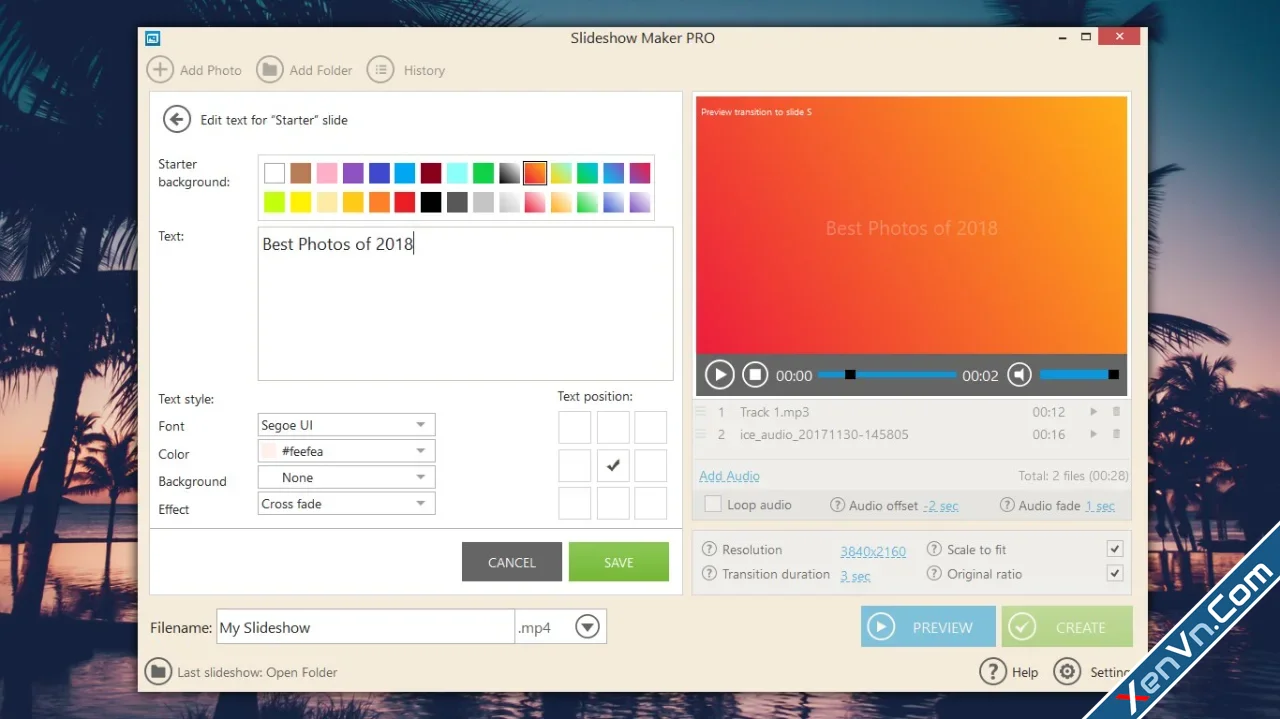Go back with the arrow beside Edit text
The width and height of the screenshot is (1280, 719).
coord(177,120)
